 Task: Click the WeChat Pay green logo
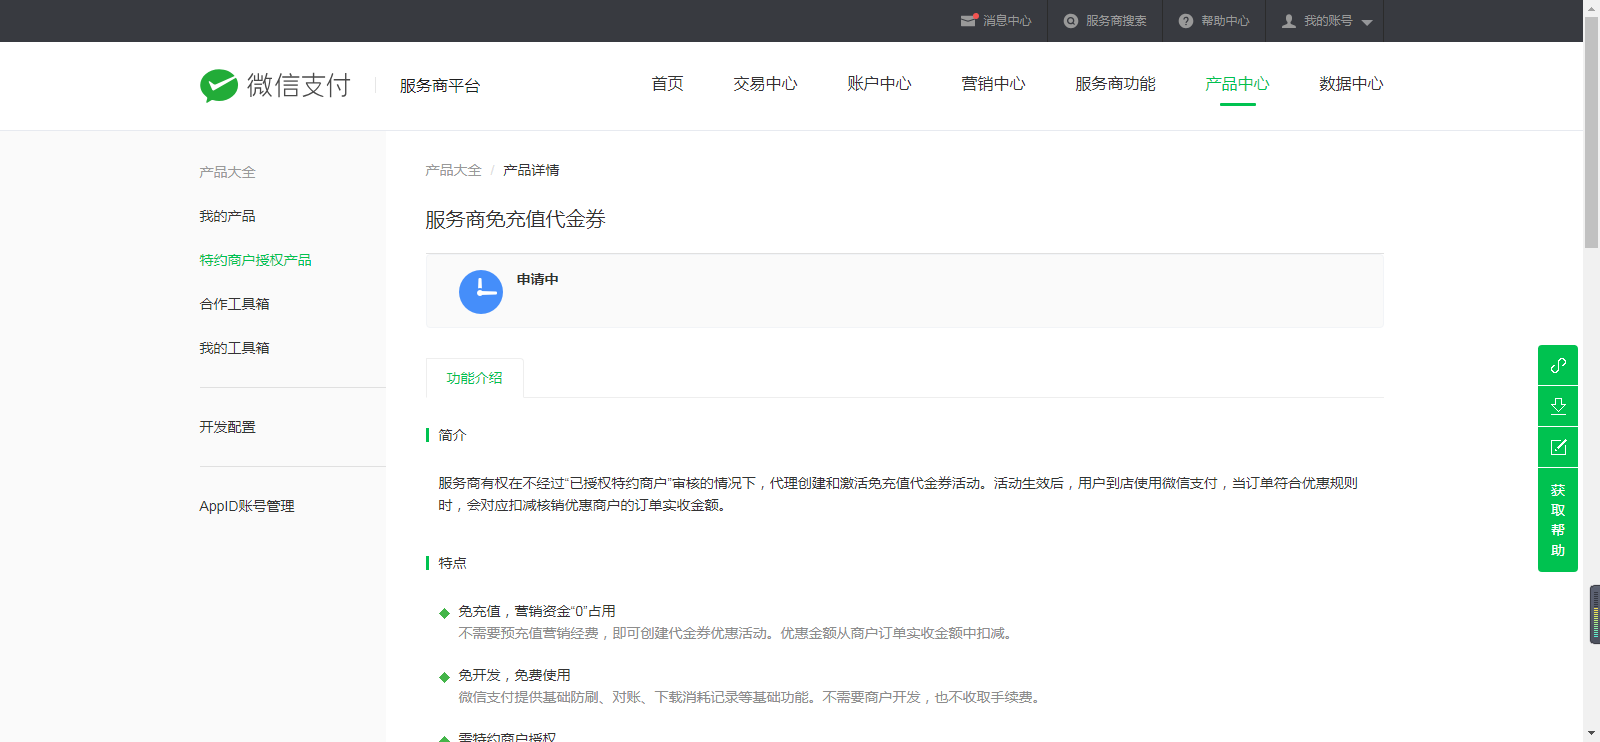(219, 86)
